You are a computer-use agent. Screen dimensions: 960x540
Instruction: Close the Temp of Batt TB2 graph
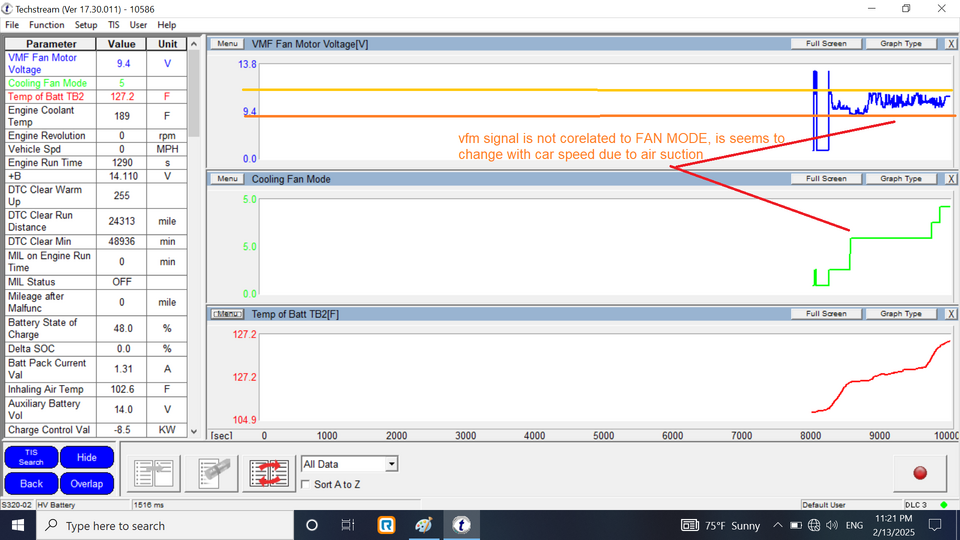951,313
